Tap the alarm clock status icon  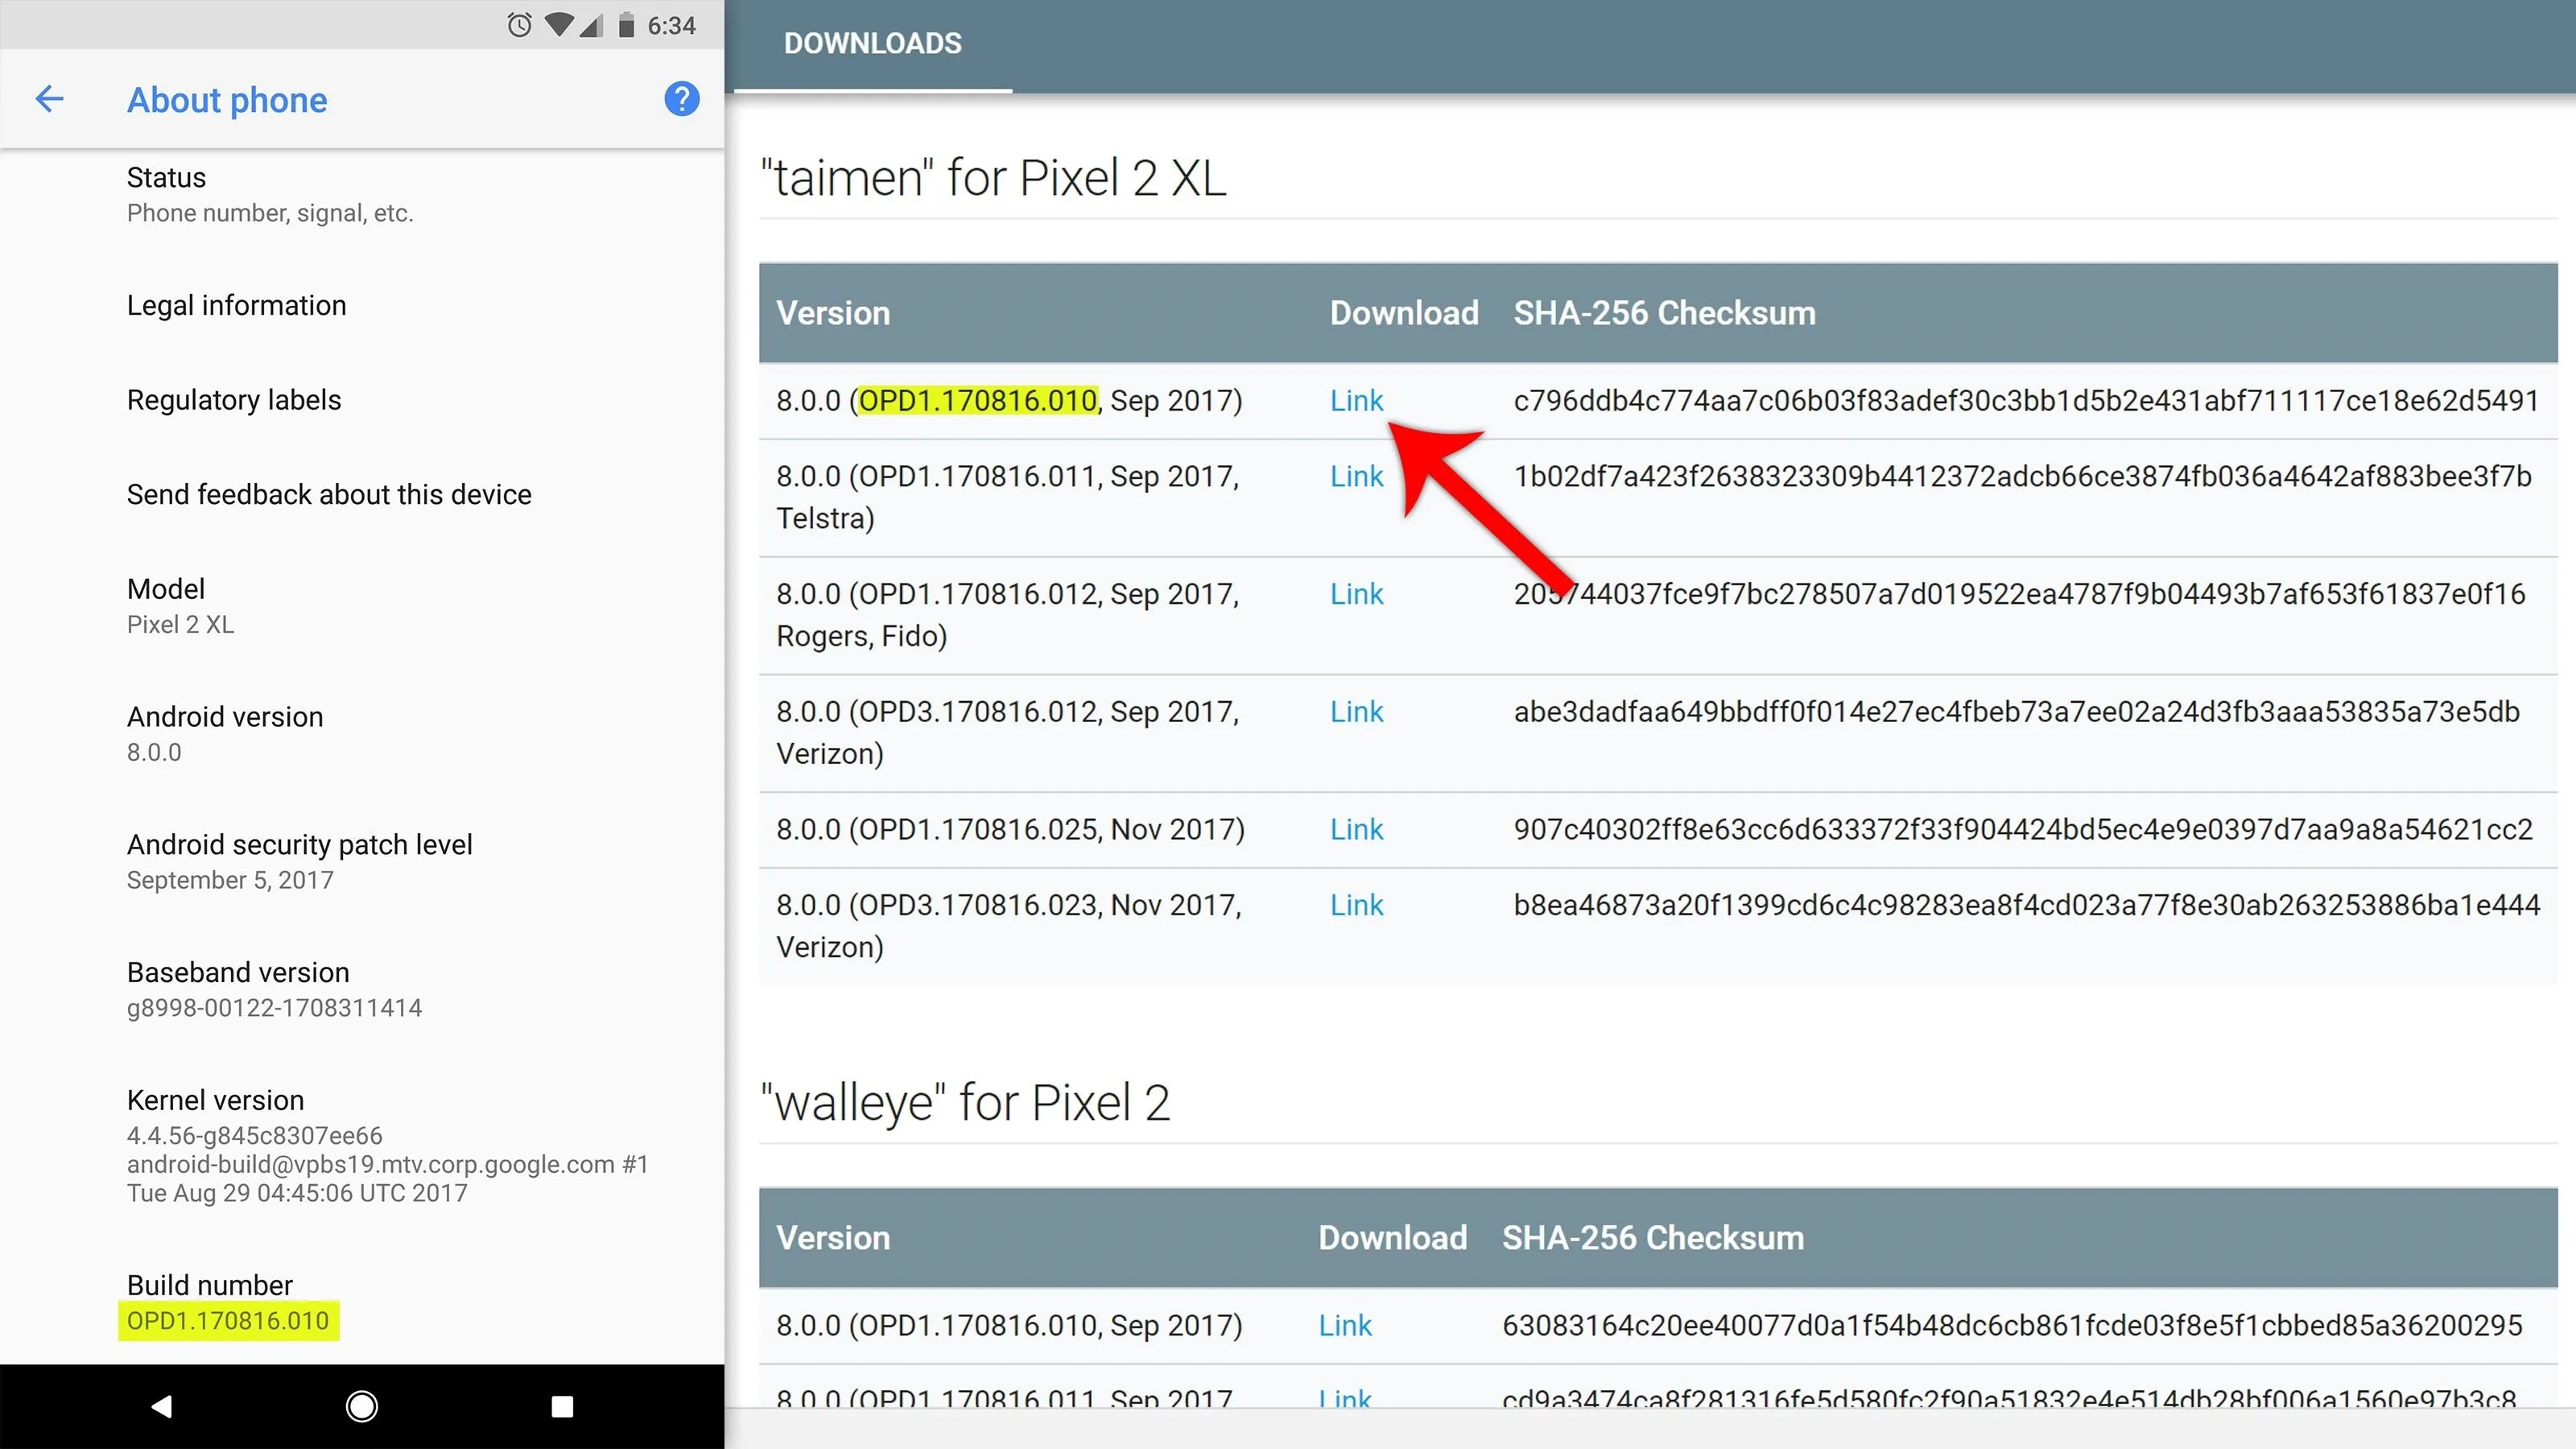520,25
